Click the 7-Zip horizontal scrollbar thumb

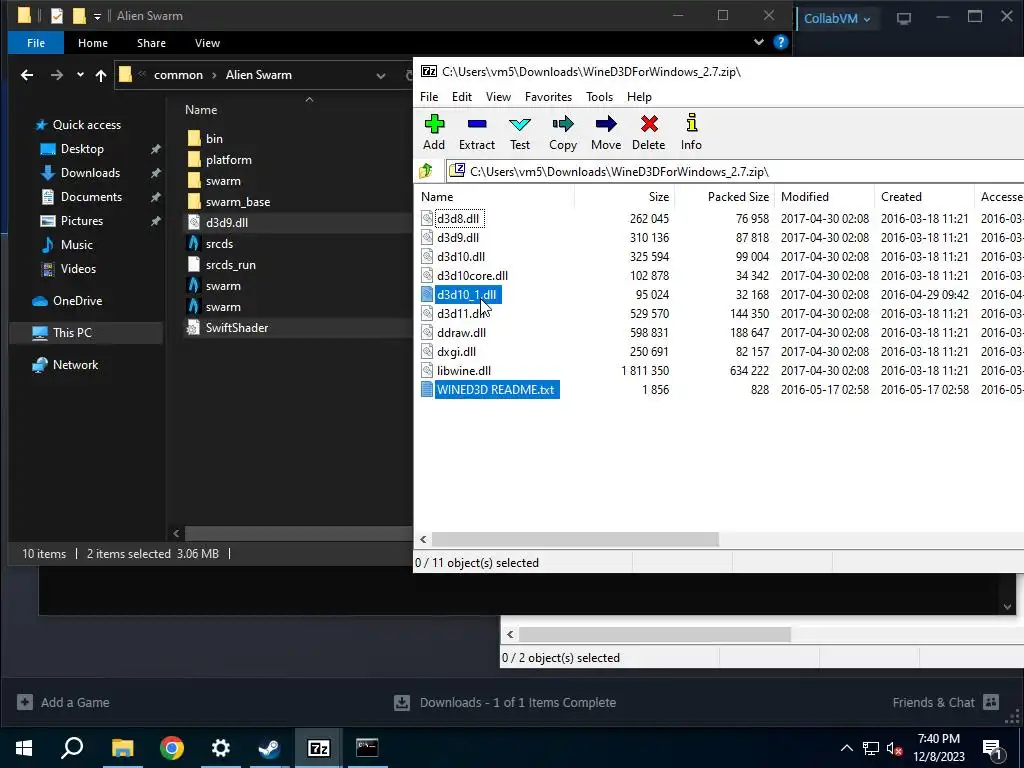[x=575, y=539]
